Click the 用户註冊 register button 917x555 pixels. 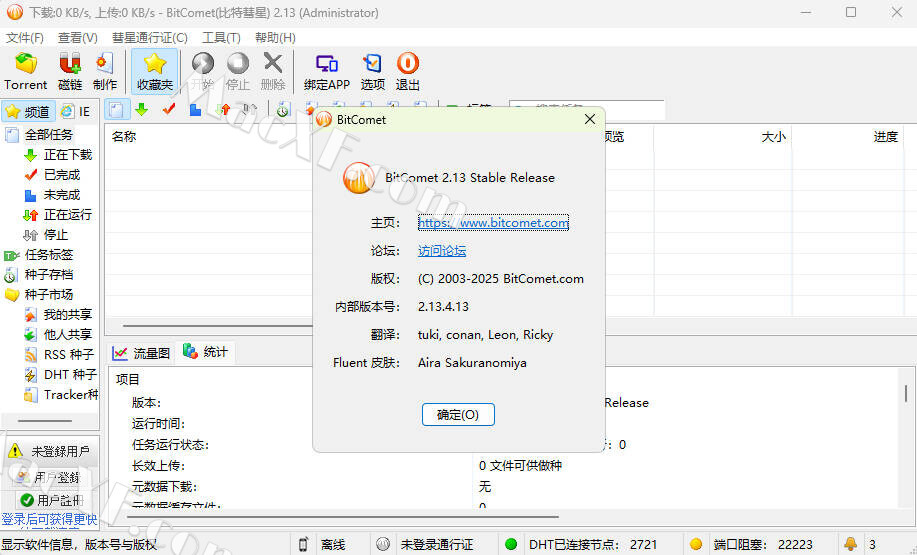pyautogui.click(x=51, y=500)
